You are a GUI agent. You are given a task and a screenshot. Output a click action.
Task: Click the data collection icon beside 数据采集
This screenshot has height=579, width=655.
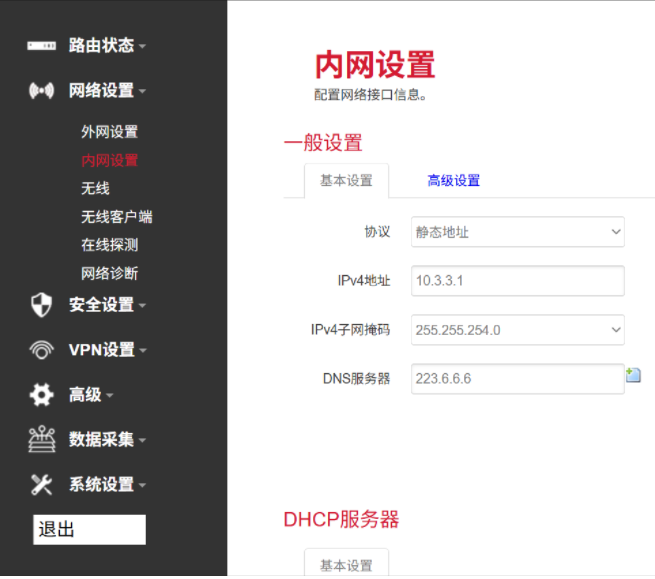41,439
